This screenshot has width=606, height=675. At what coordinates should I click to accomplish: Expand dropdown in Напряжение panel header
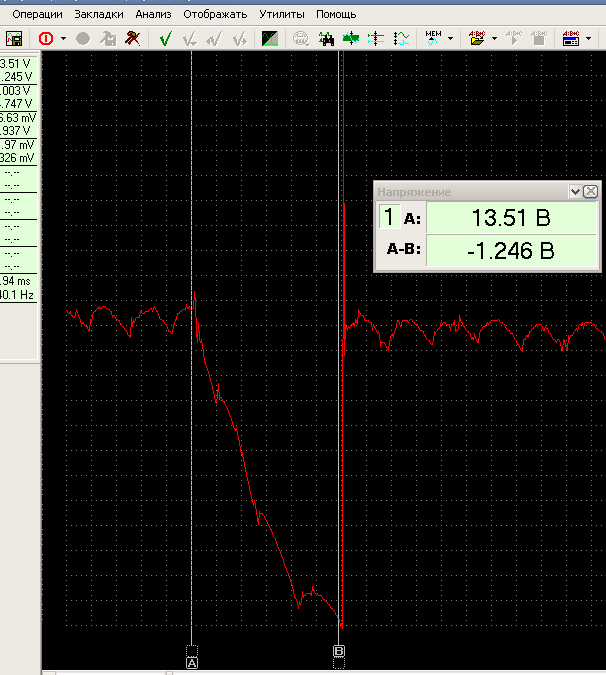pyautogui.click(x=574, y=191)
